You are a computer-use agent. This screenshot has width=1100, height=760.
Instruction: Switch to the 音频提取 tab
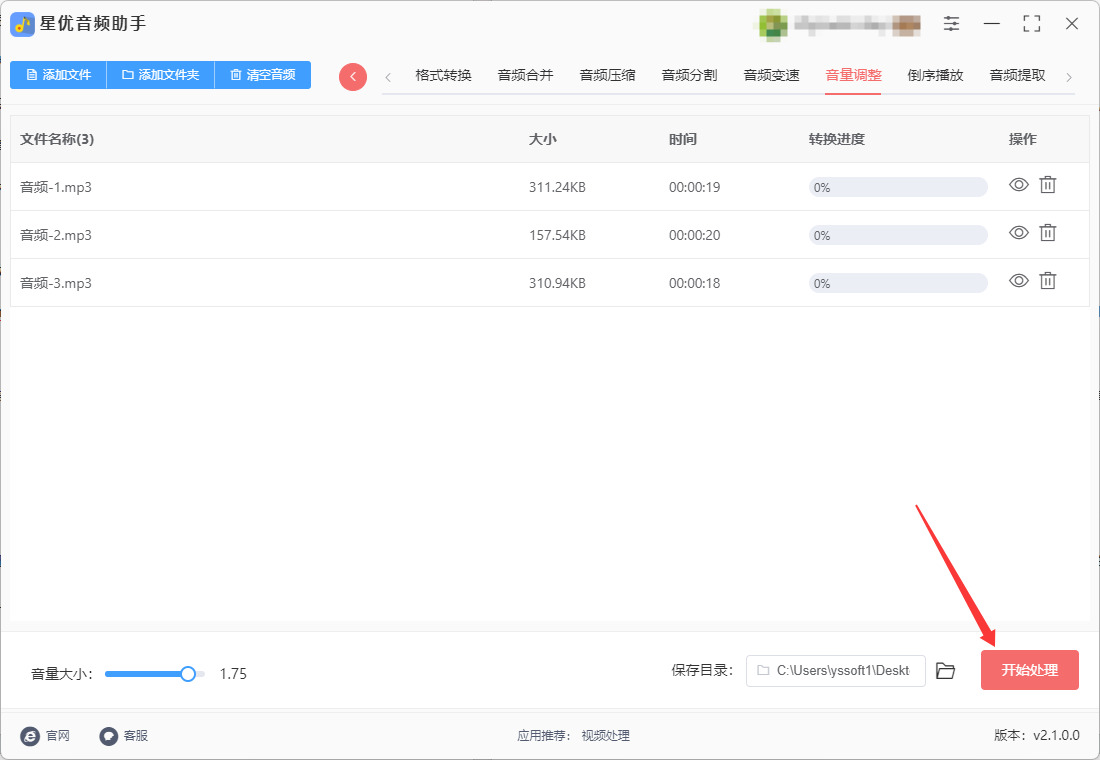[x=1017, y=75]
